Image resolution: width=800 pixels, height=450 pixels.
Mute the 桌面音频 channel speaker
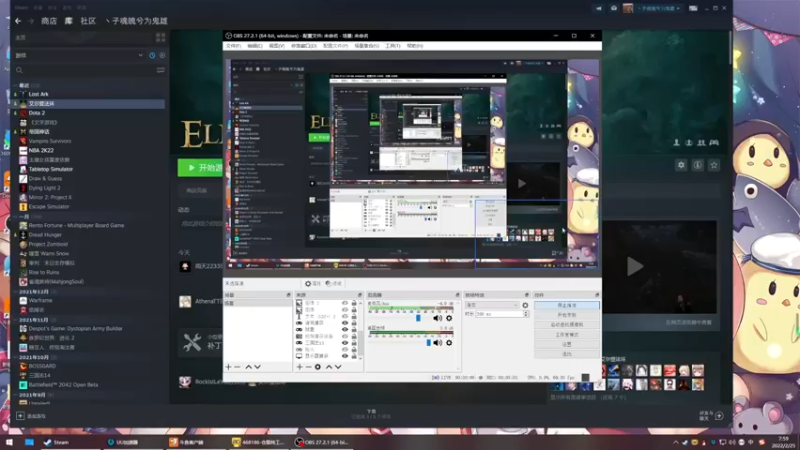tap(437, 343)
